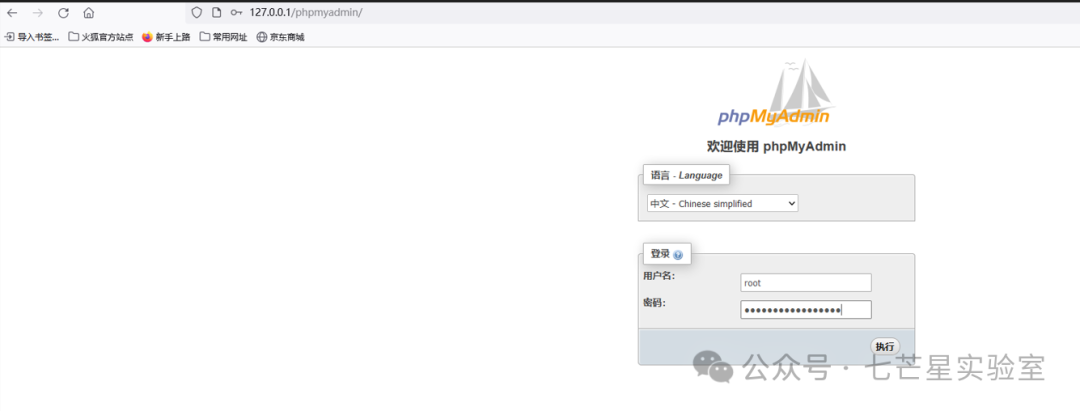The height and width of the screenshot is (411, 1080).
Task: Open the 导入书签 bookmark item
Action: [32, 37]
